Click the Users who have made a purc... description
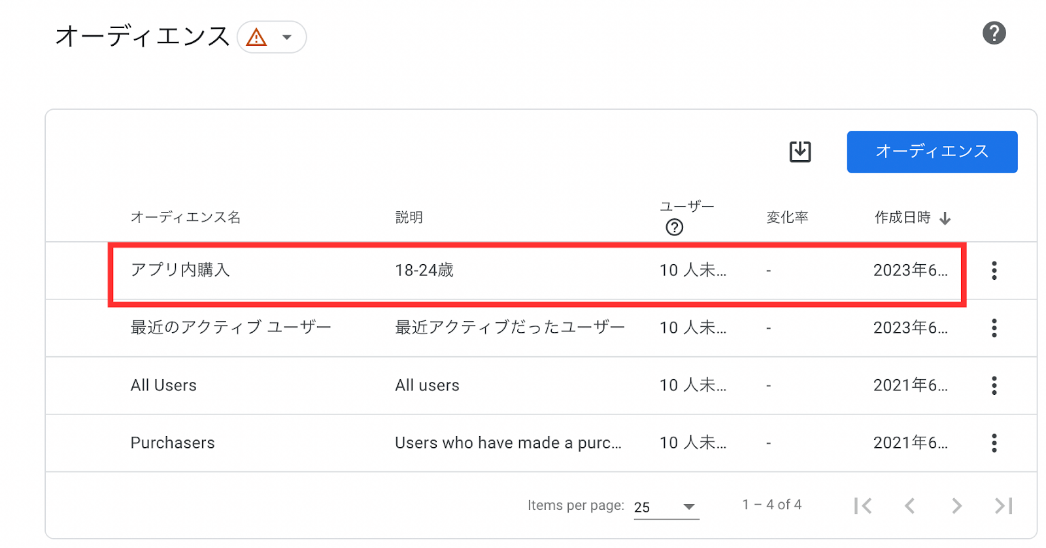1046x548 pixels. [x=508, y=443]
